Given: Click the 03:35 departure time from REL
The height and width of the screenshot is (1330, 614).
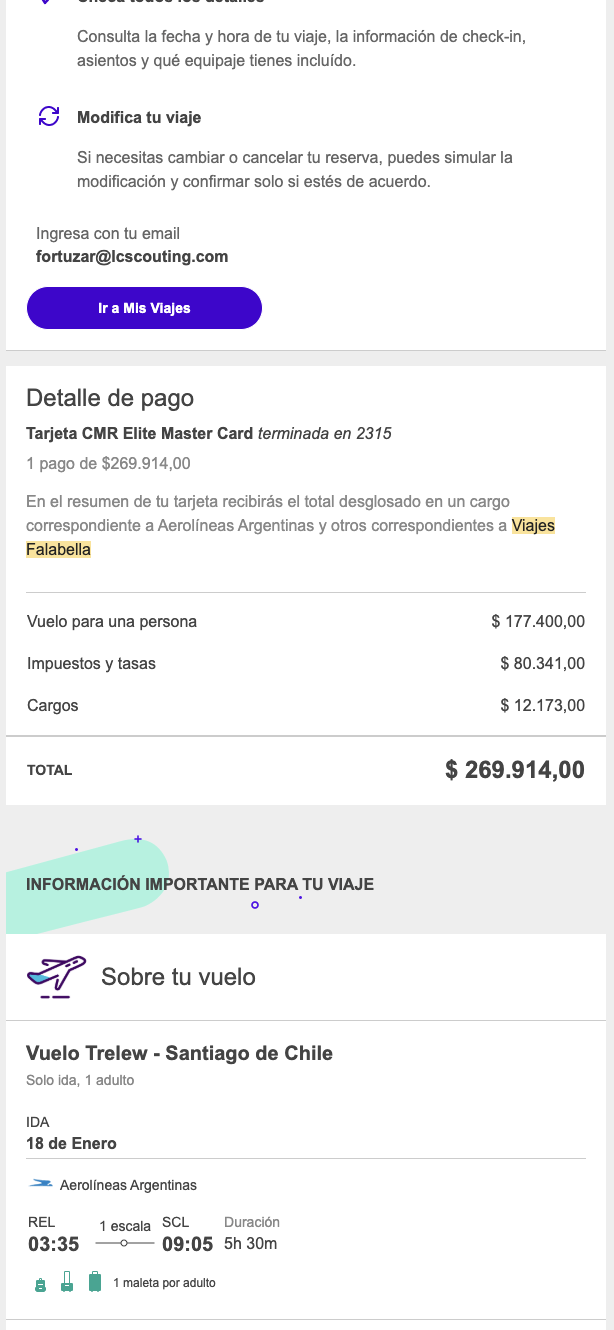Looking at the screenshot, I should coord(53,1245).
